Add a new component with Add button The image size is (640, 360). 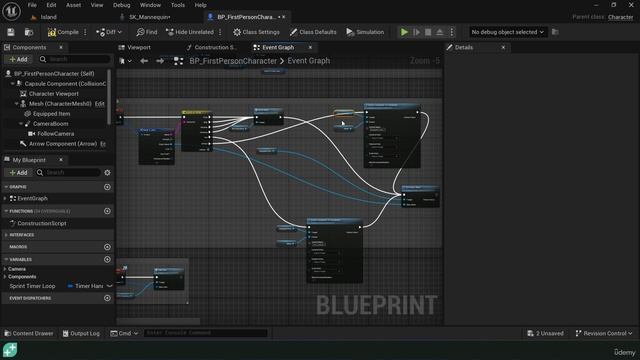click(x=18, y=59)
